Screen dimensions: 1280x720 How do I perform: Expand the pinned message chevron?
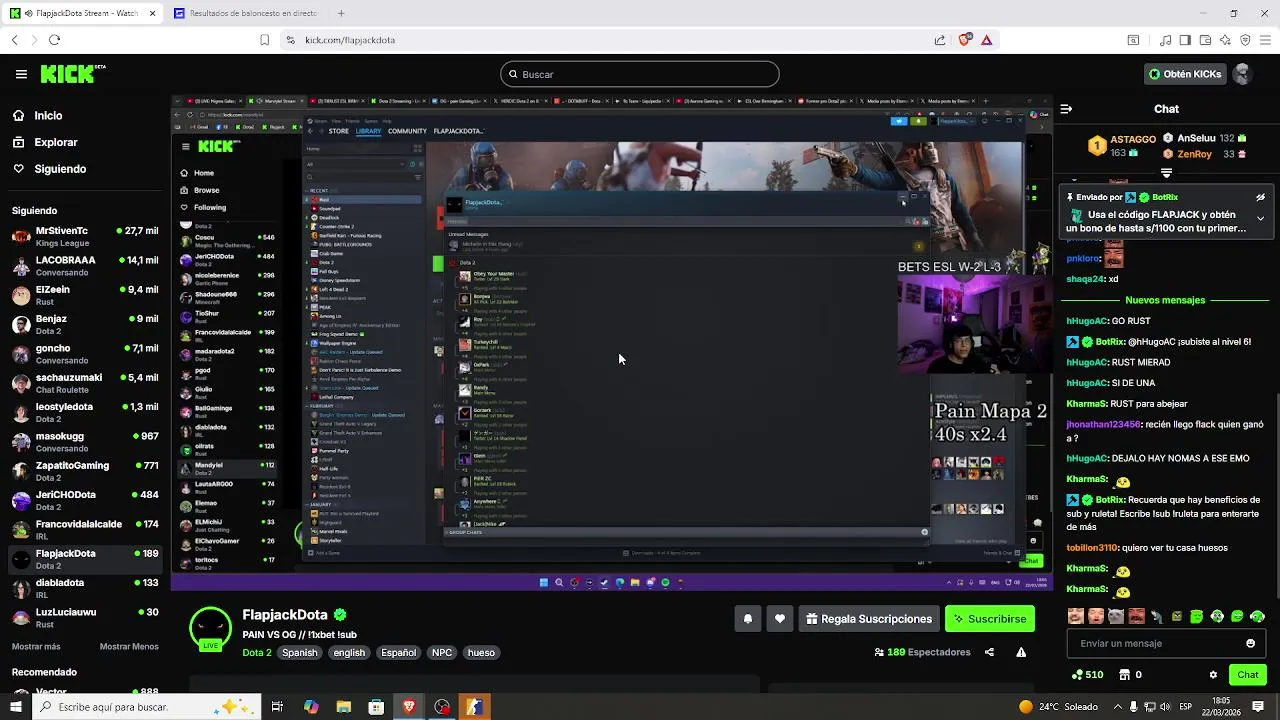click(x=1260, y=218)
